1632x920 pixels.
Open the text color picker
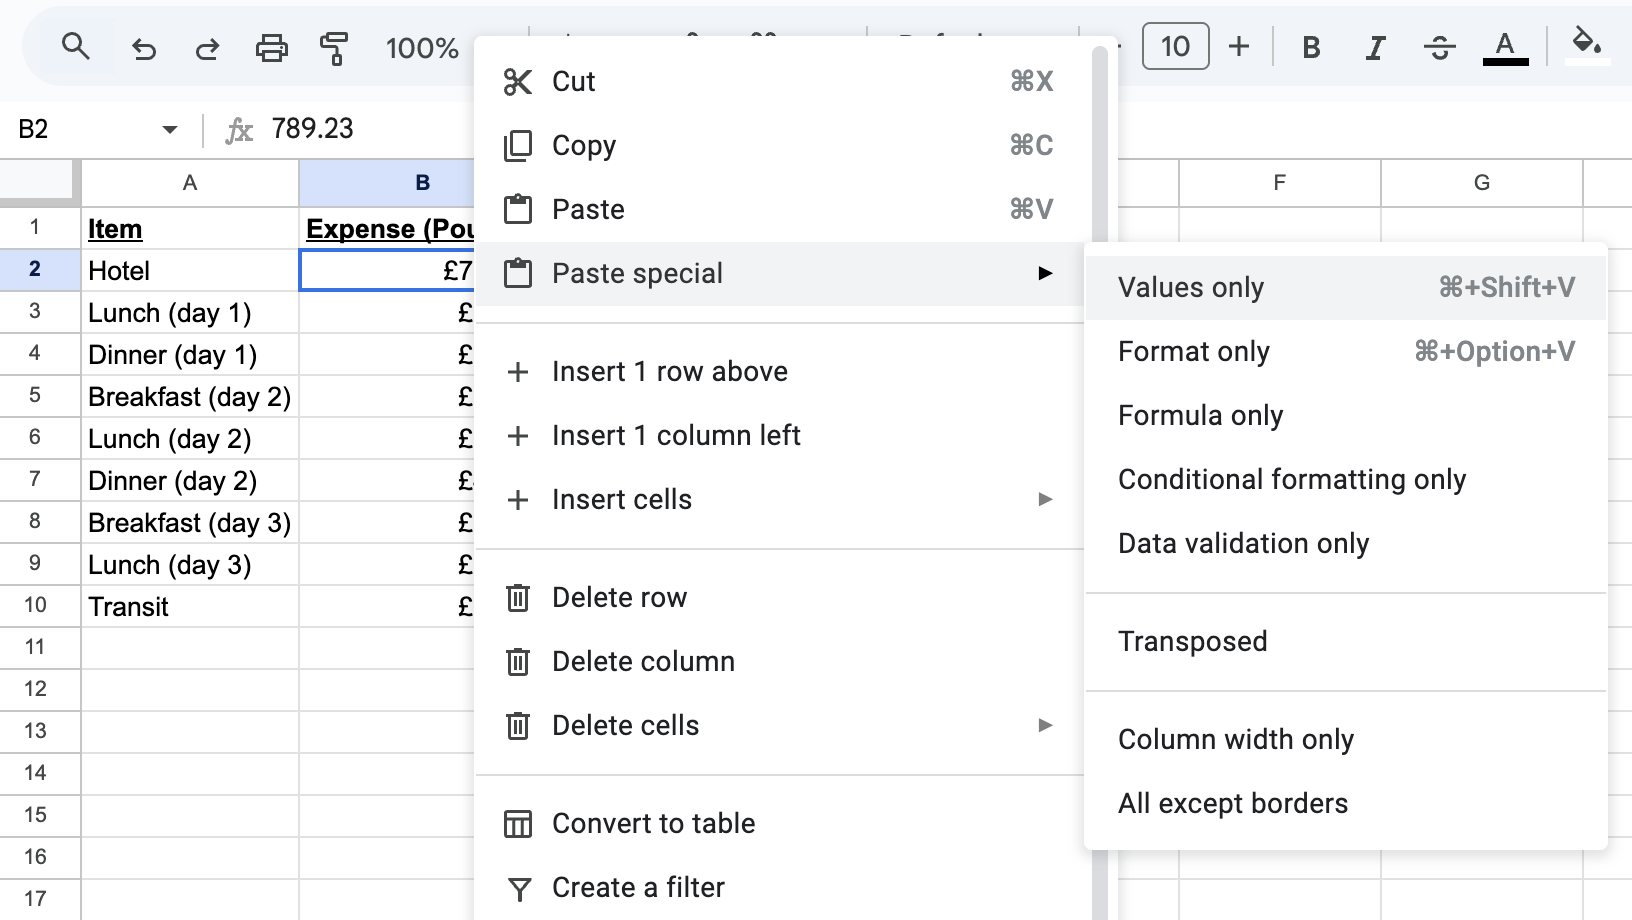1504,47
